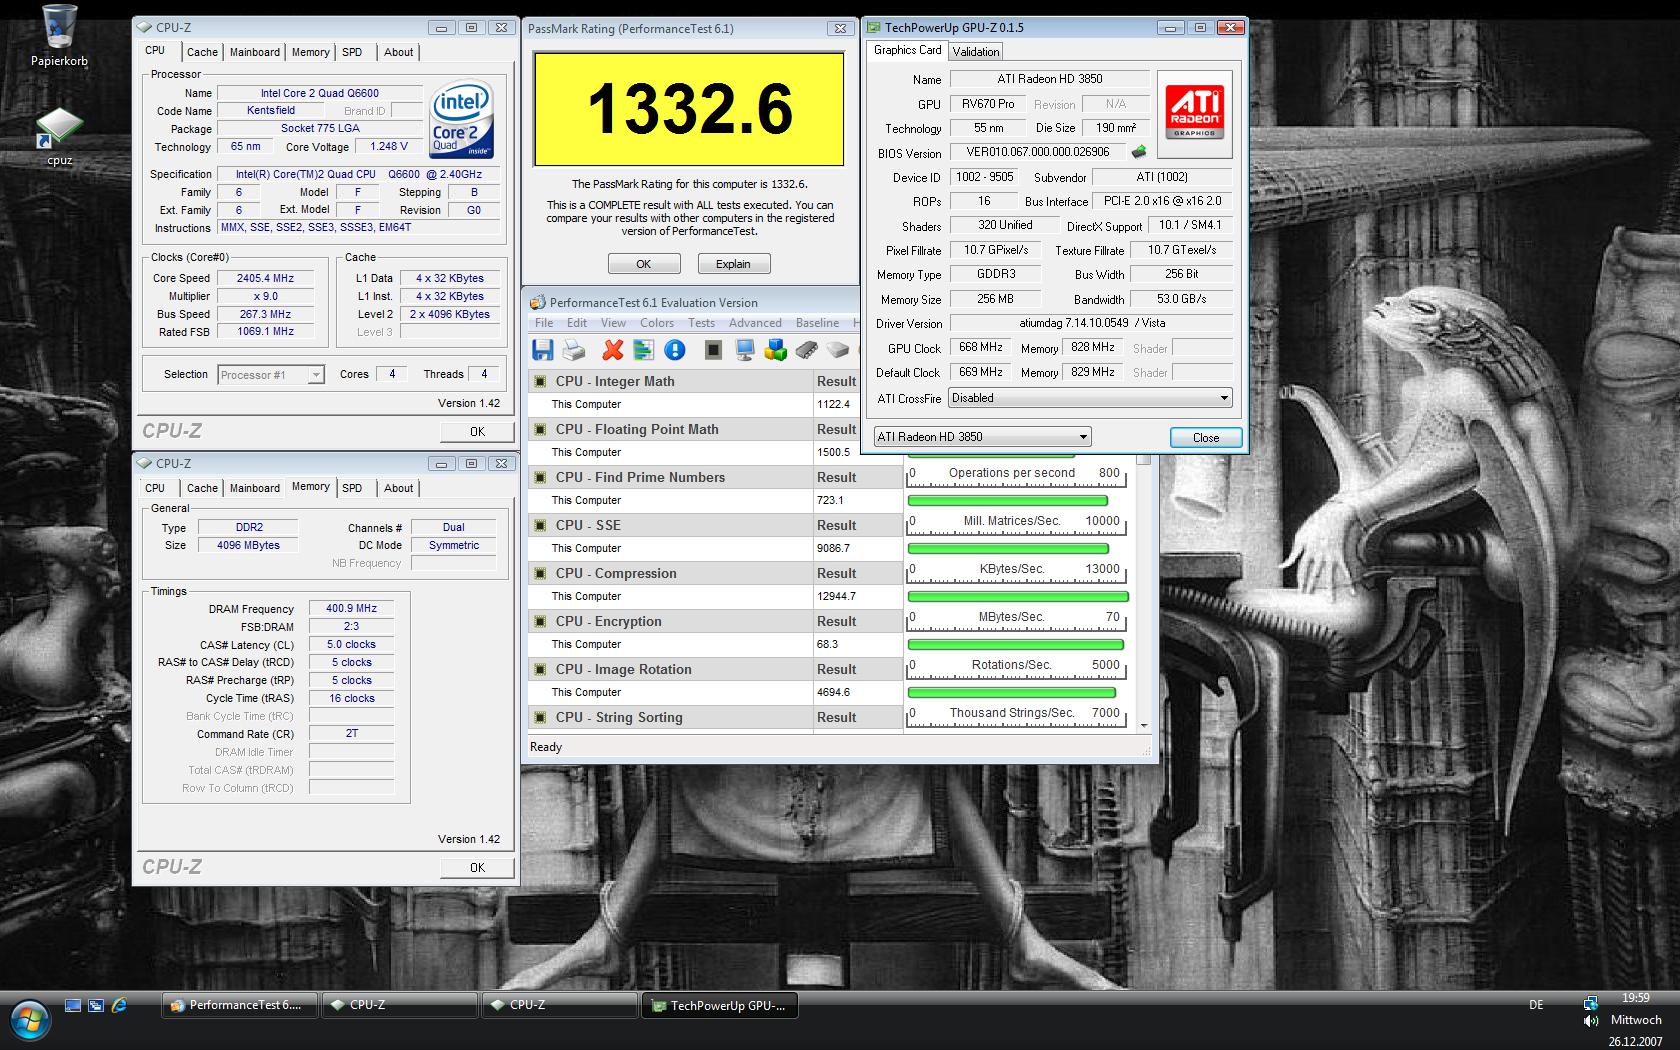Switch to Mainboard tab in top CPU-Z window
This screenshot has height=1050, width=1680.
[255, 52]
